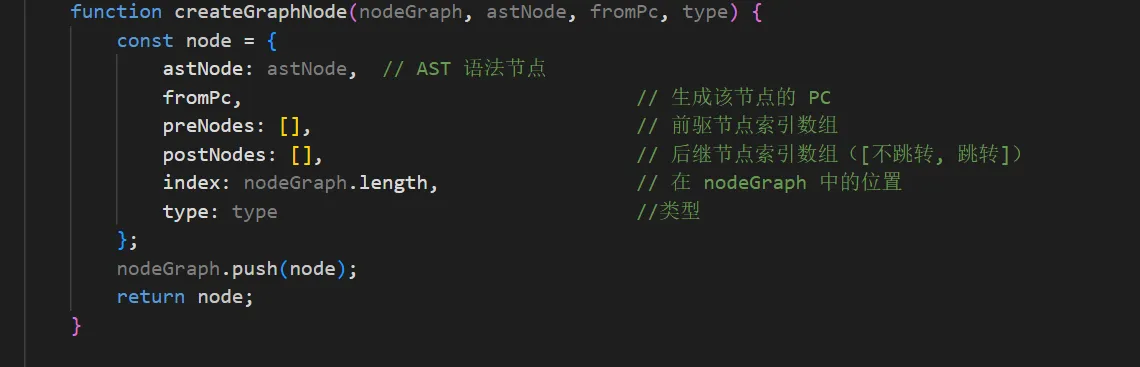Click the postNodes property key
The image size is (1140, 367).
tap(214, 155)
